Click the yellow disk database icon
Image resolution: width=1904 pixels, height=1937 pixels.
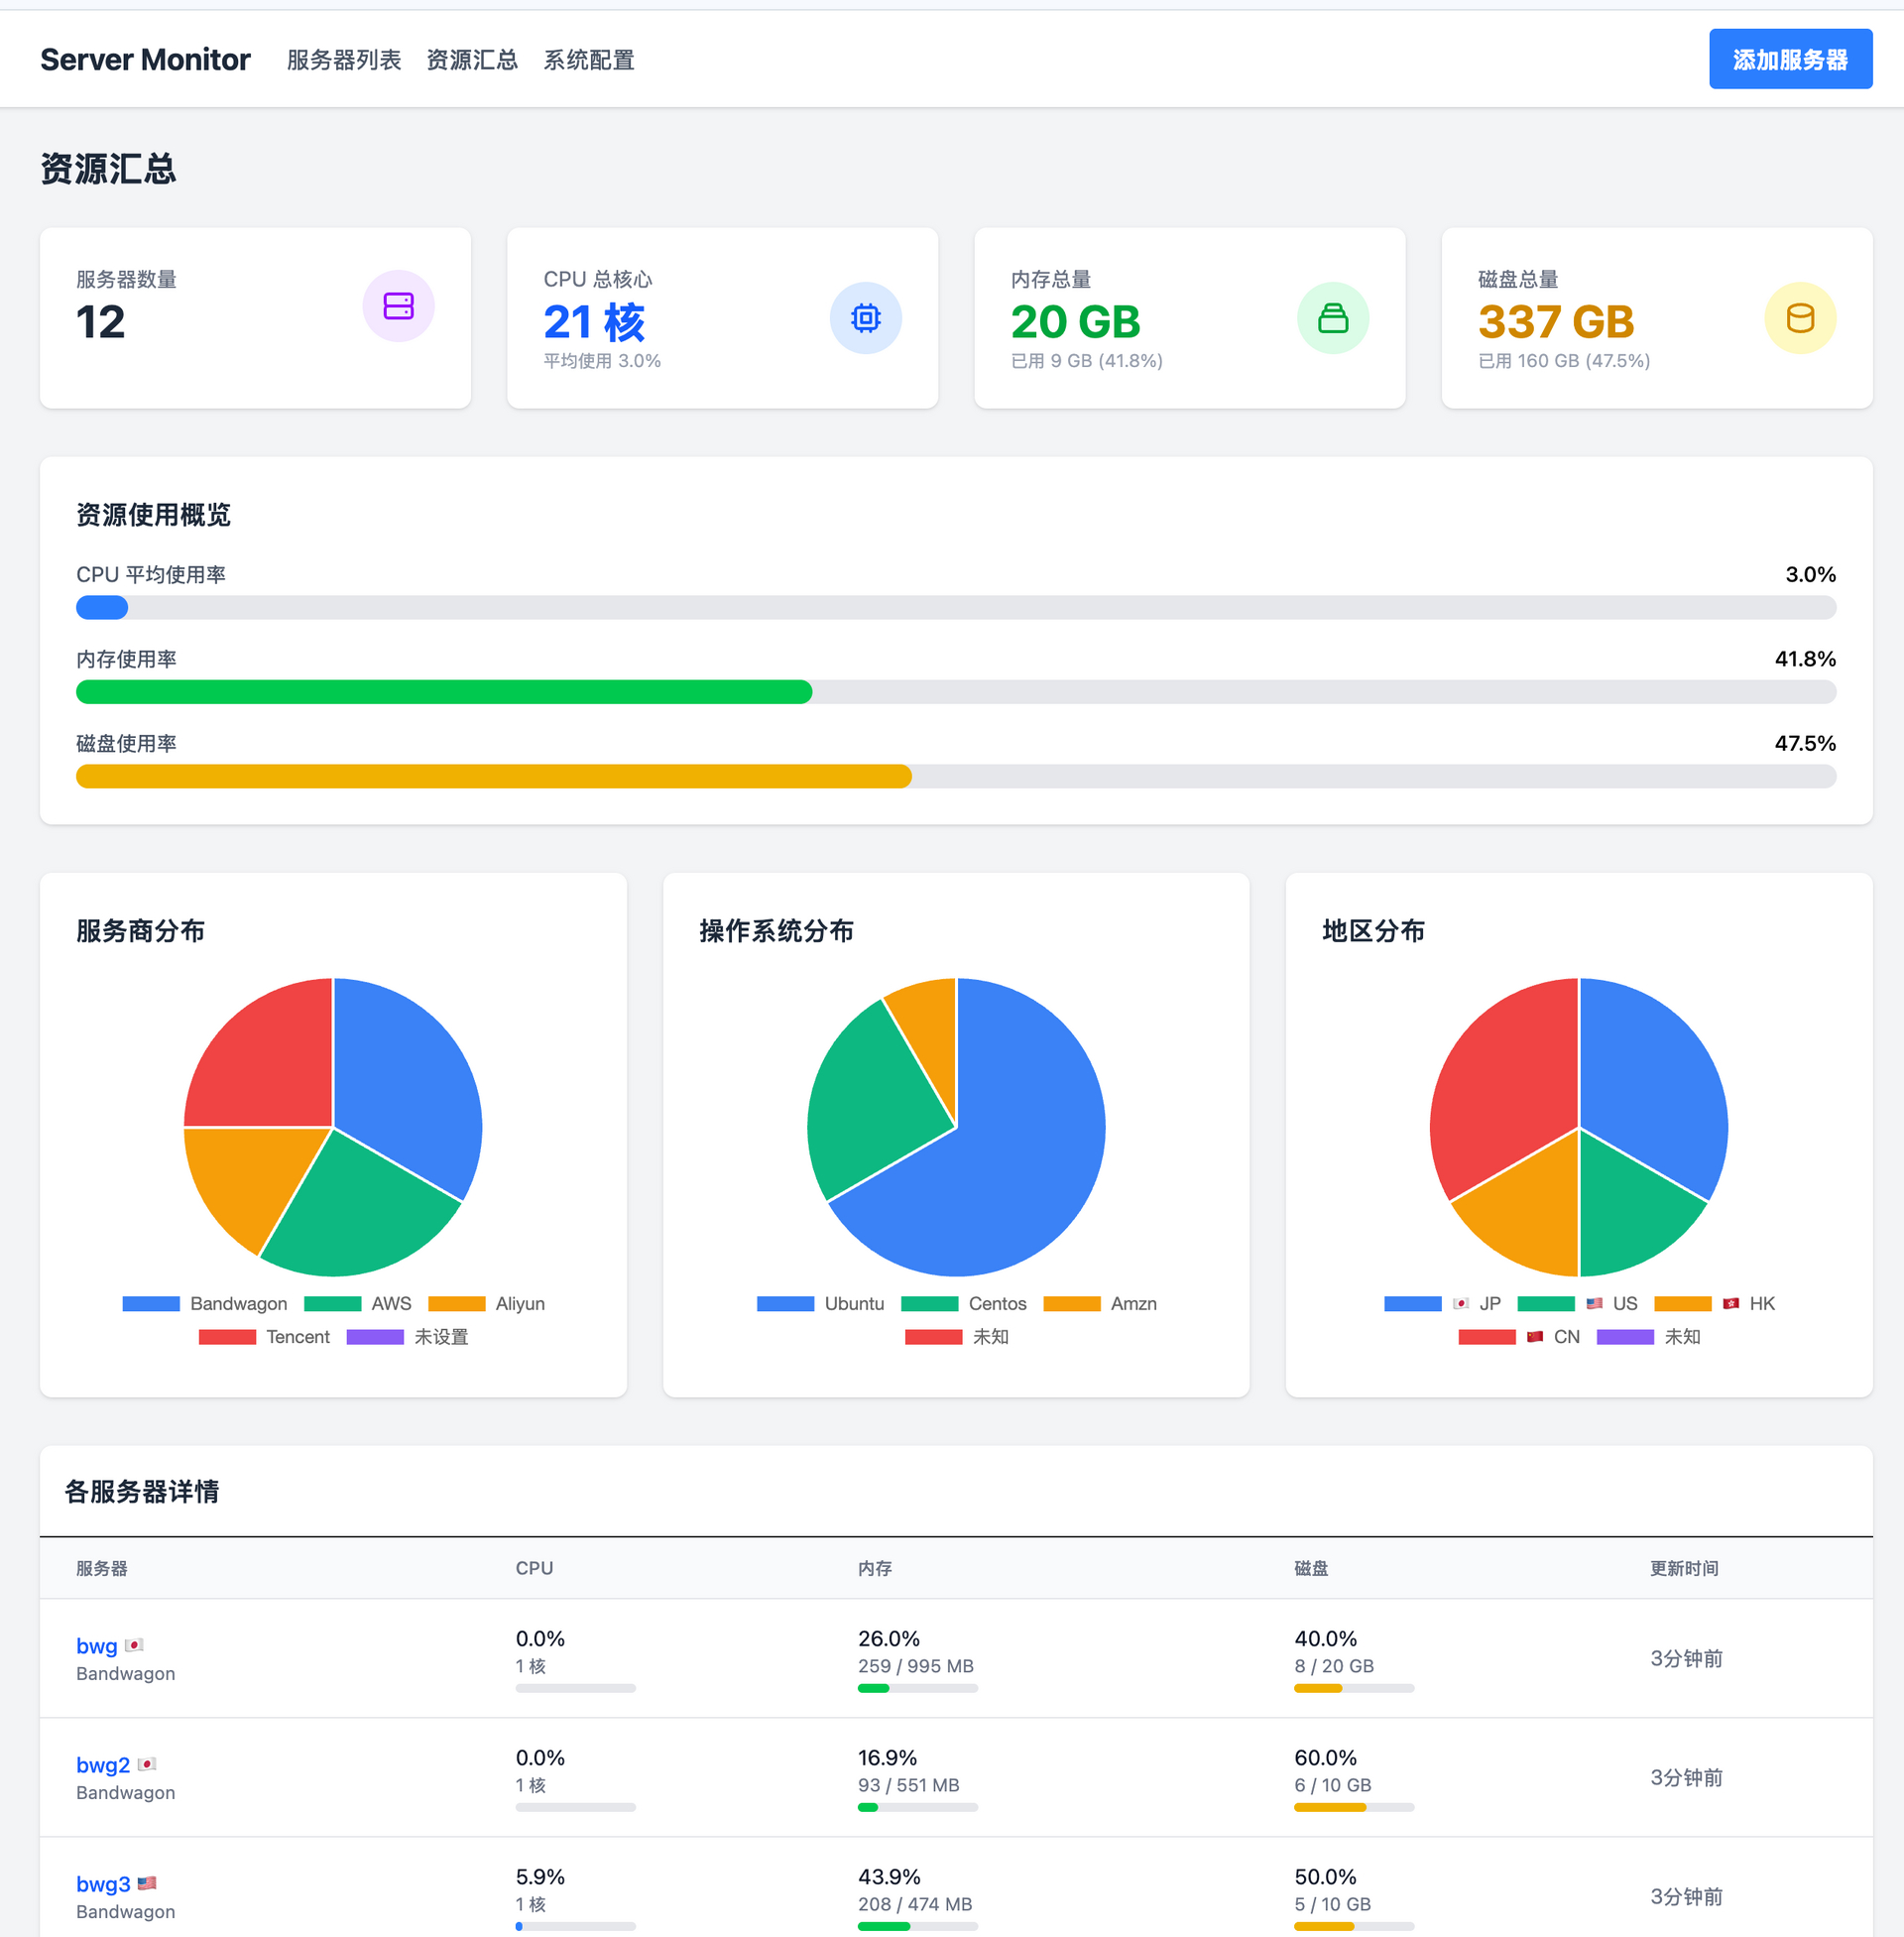[1799, 318]
